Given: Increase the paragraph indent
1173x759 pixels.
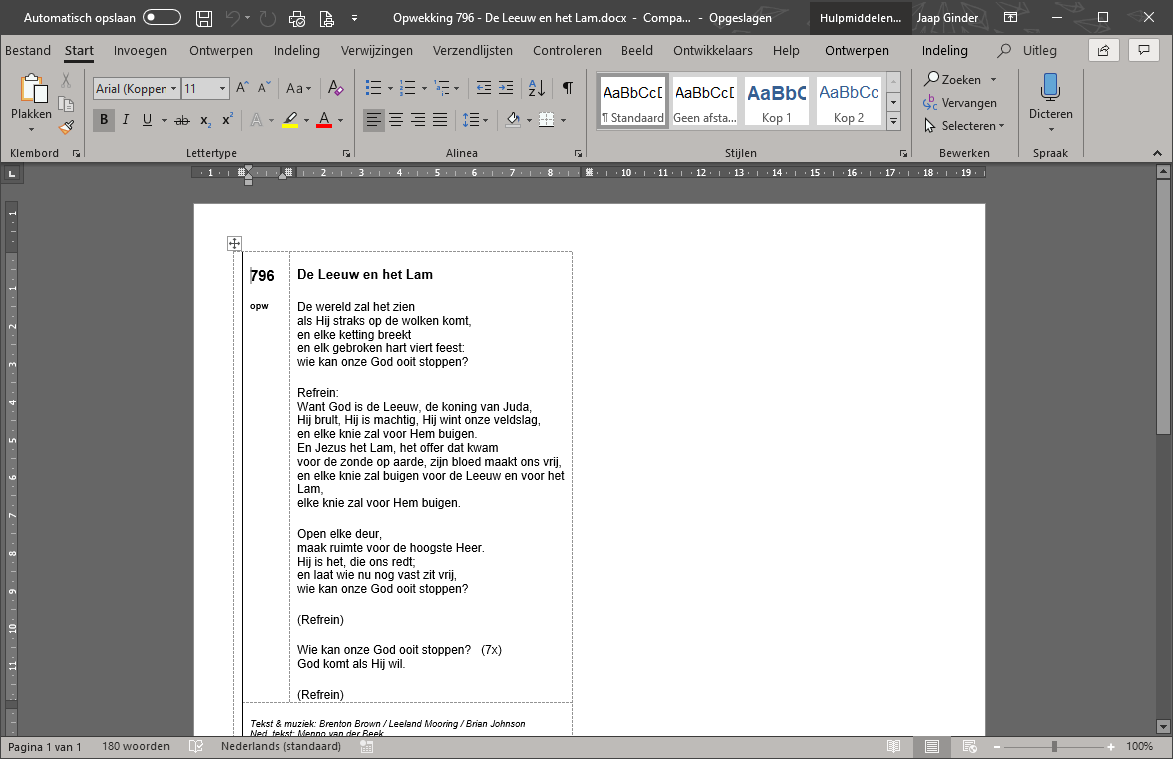Looking at the screenshot, I should coord(506,88).
